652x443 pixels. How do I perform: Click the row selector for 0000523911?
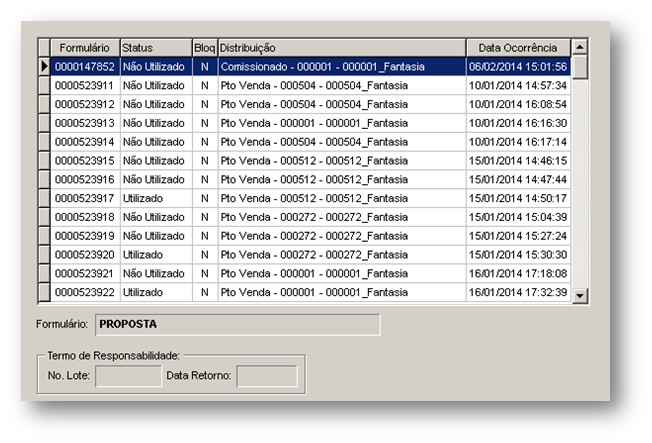click(44, 85)
